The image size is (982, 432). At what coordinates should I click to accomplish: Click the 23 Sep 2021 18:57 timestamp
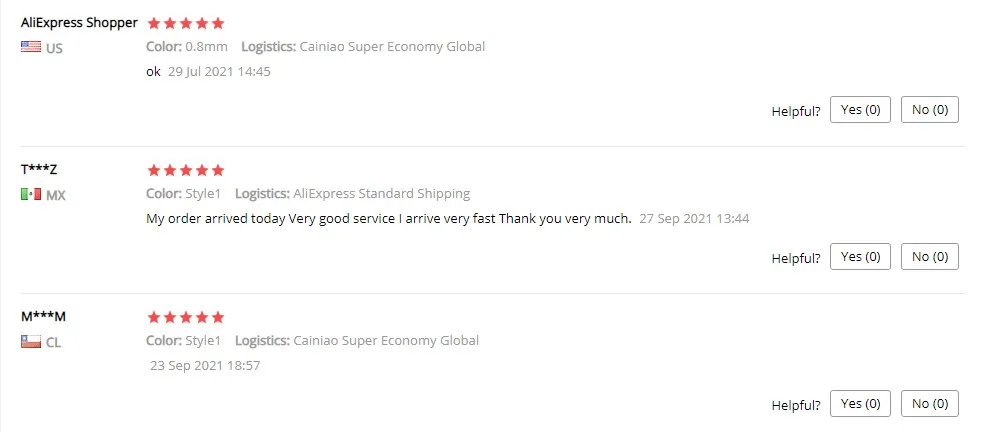coord(205,366)
